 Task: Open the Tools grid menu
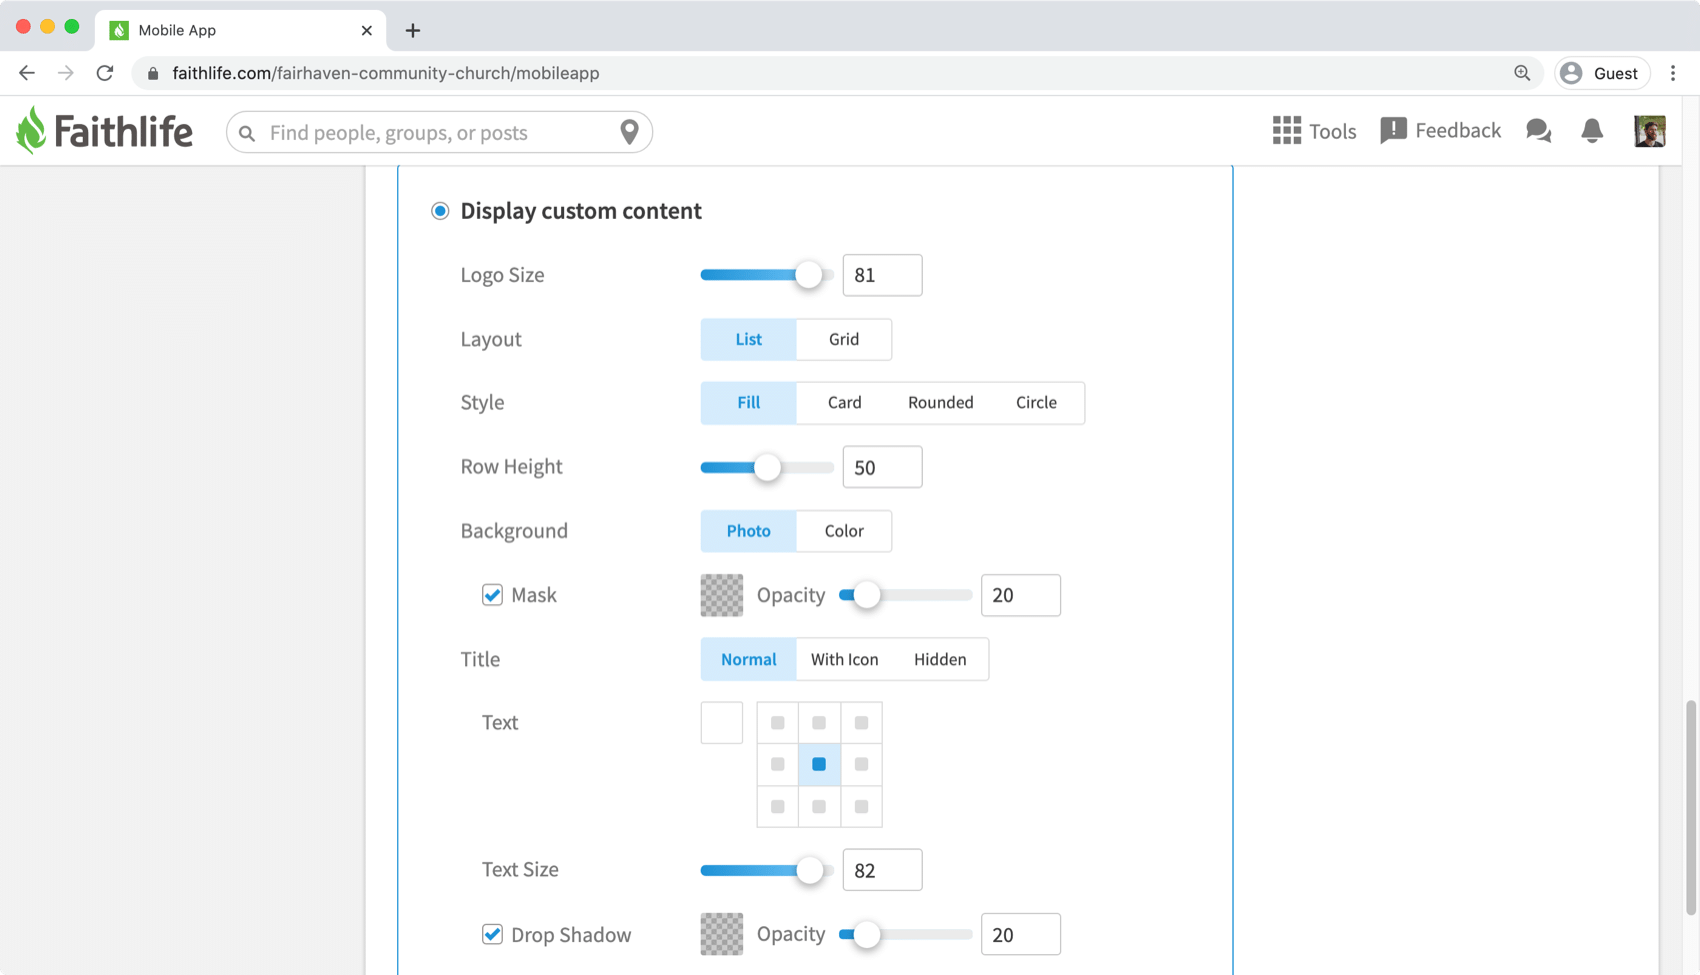pyautogui.click(x=1314, y=131)
